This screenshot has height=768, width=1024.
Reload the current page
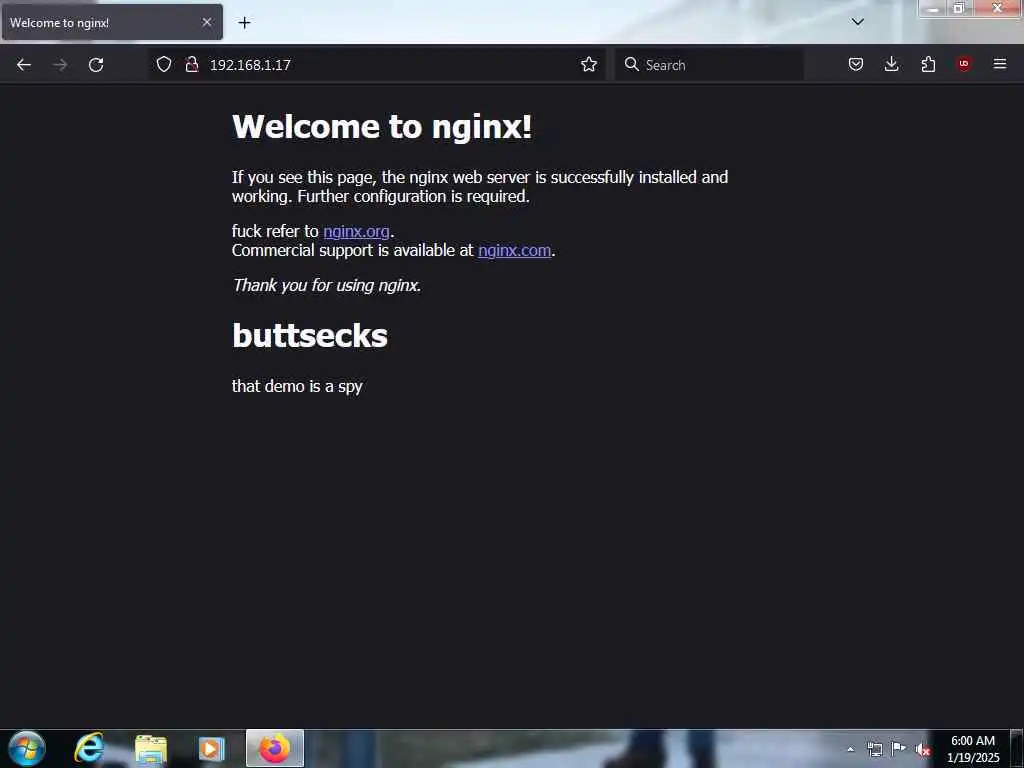click(x=96, y=65)
